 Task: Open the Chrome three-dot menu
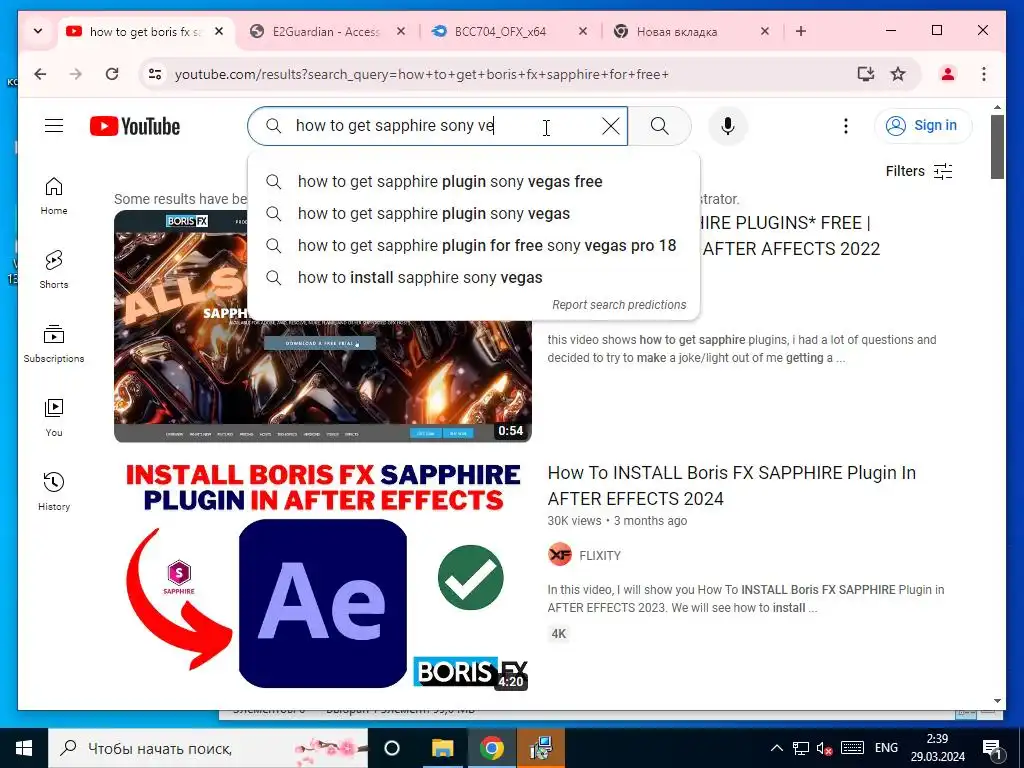[984, 74]
